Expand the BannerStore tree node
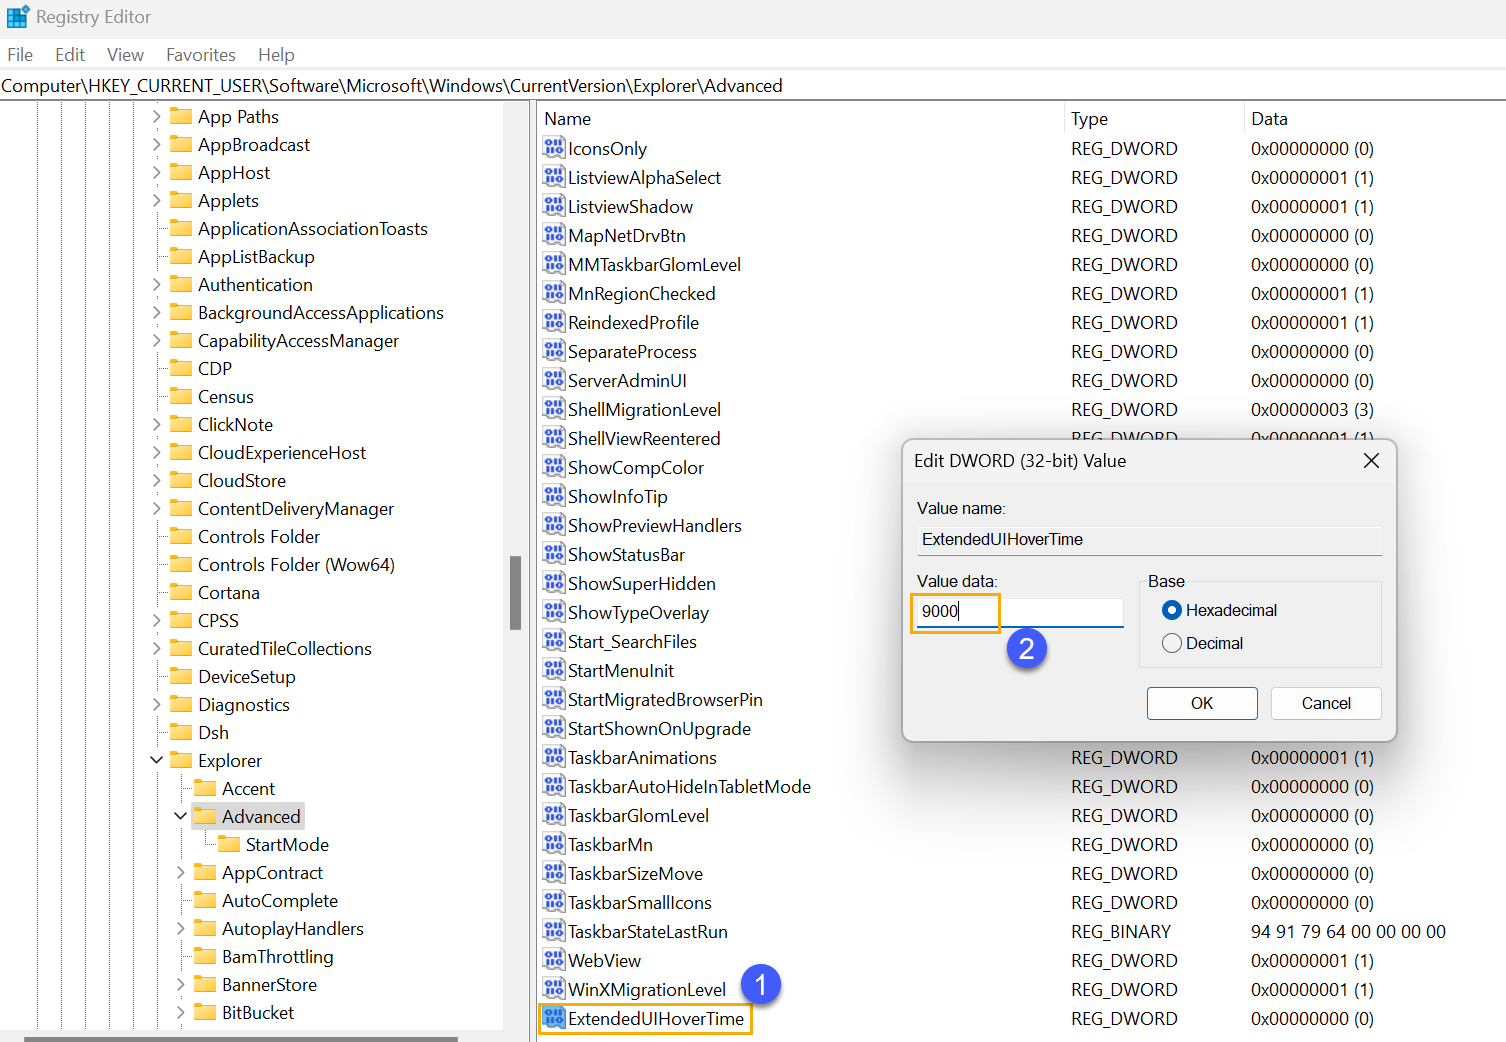 coord(181,984)
